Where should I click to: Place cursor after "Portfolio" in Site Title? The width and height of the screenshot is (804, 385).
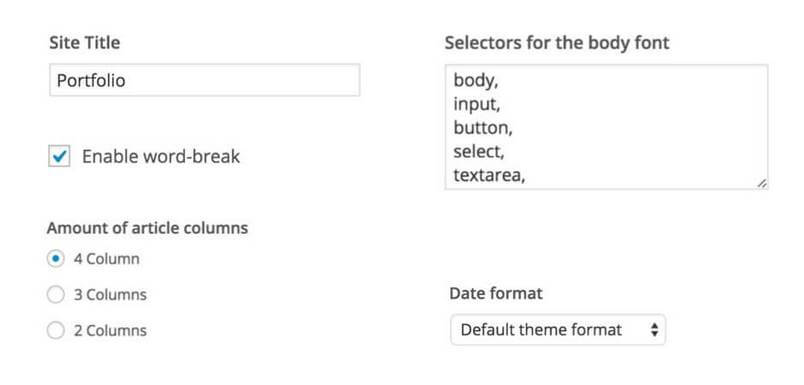127,80
